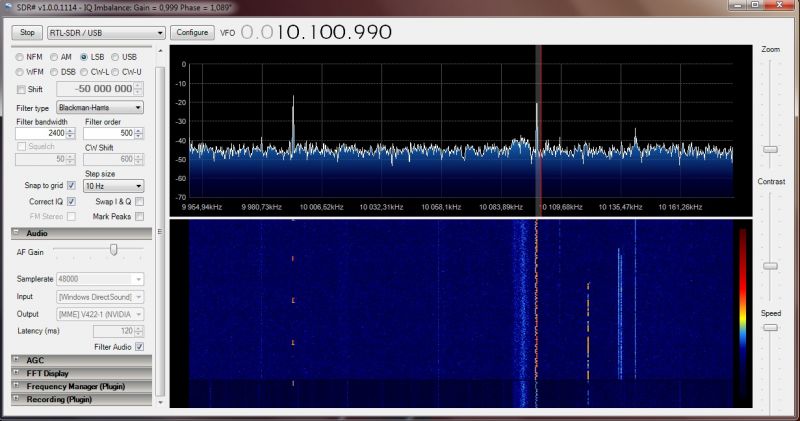
Task: Adjust the Zoom slider
Action: tap(770, 150)
